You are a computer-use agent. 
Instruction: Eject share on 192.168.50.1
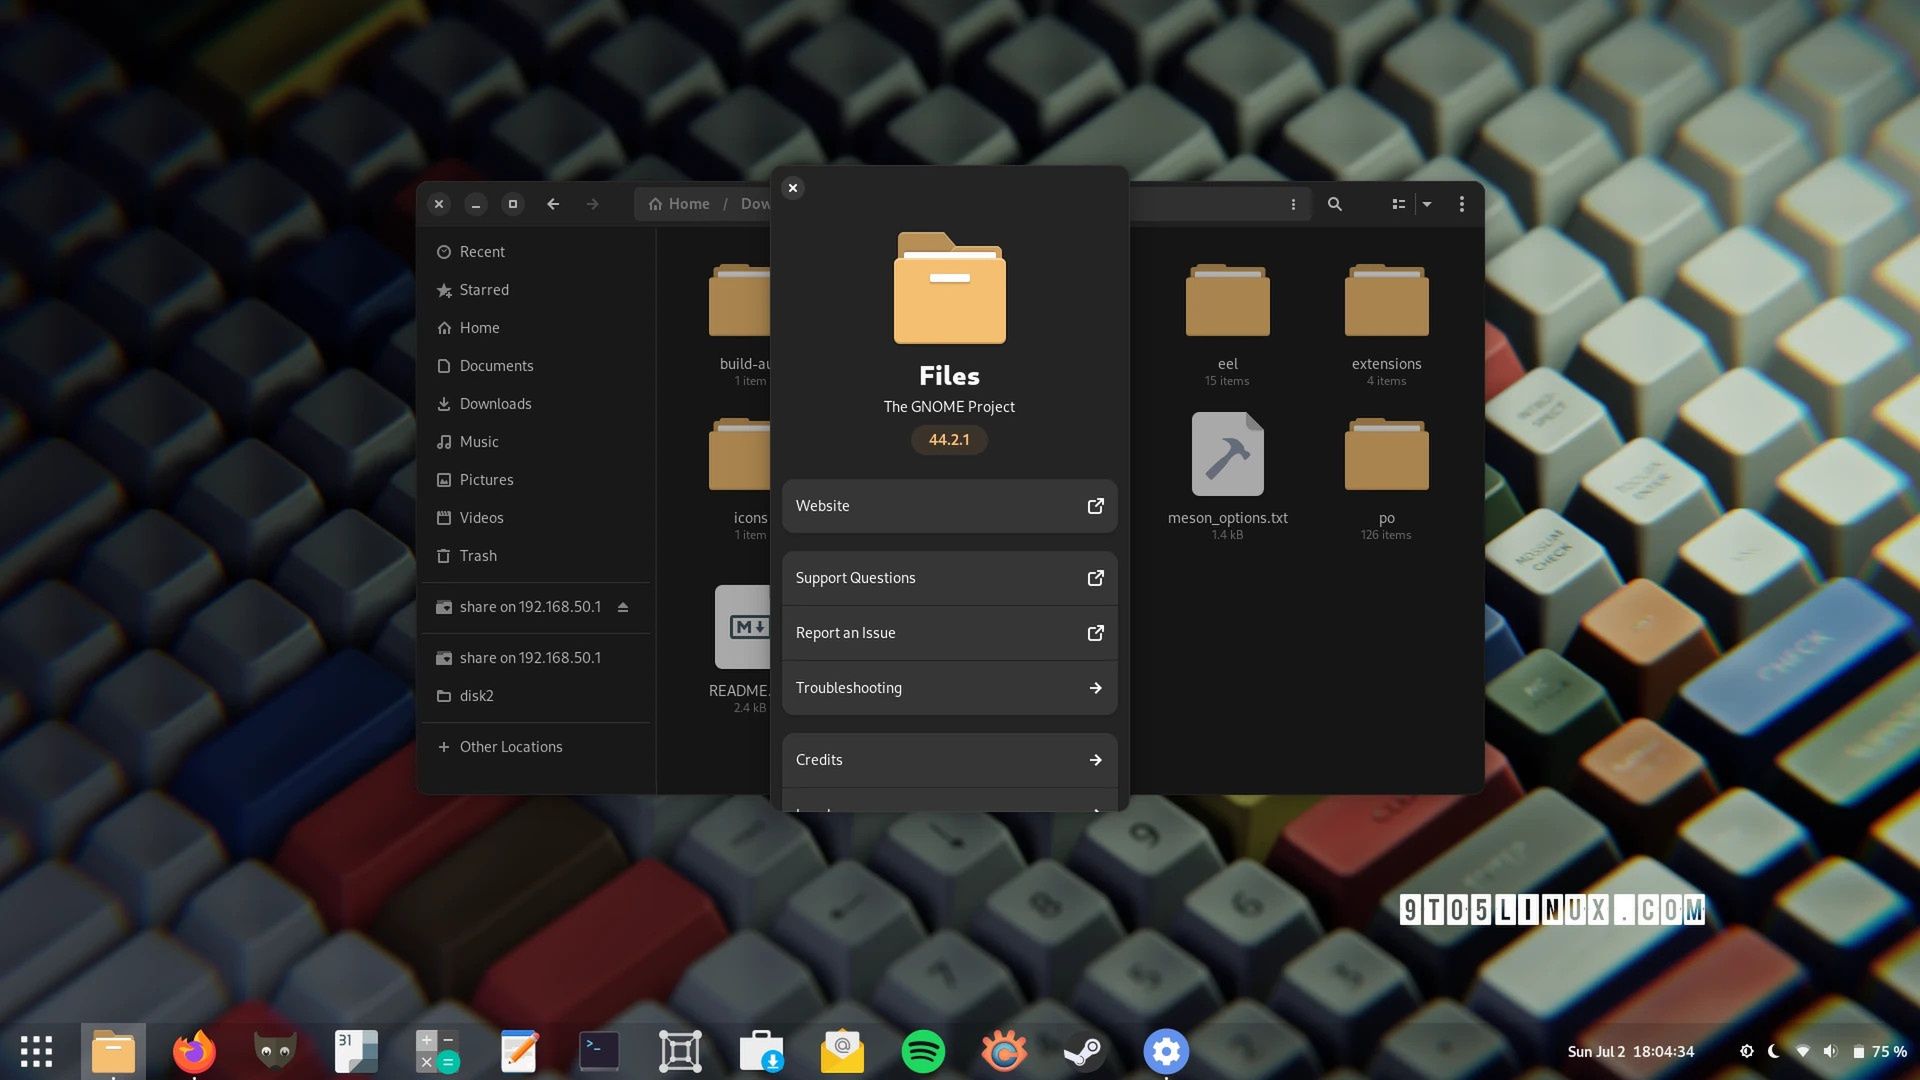(x=622, y=607)
